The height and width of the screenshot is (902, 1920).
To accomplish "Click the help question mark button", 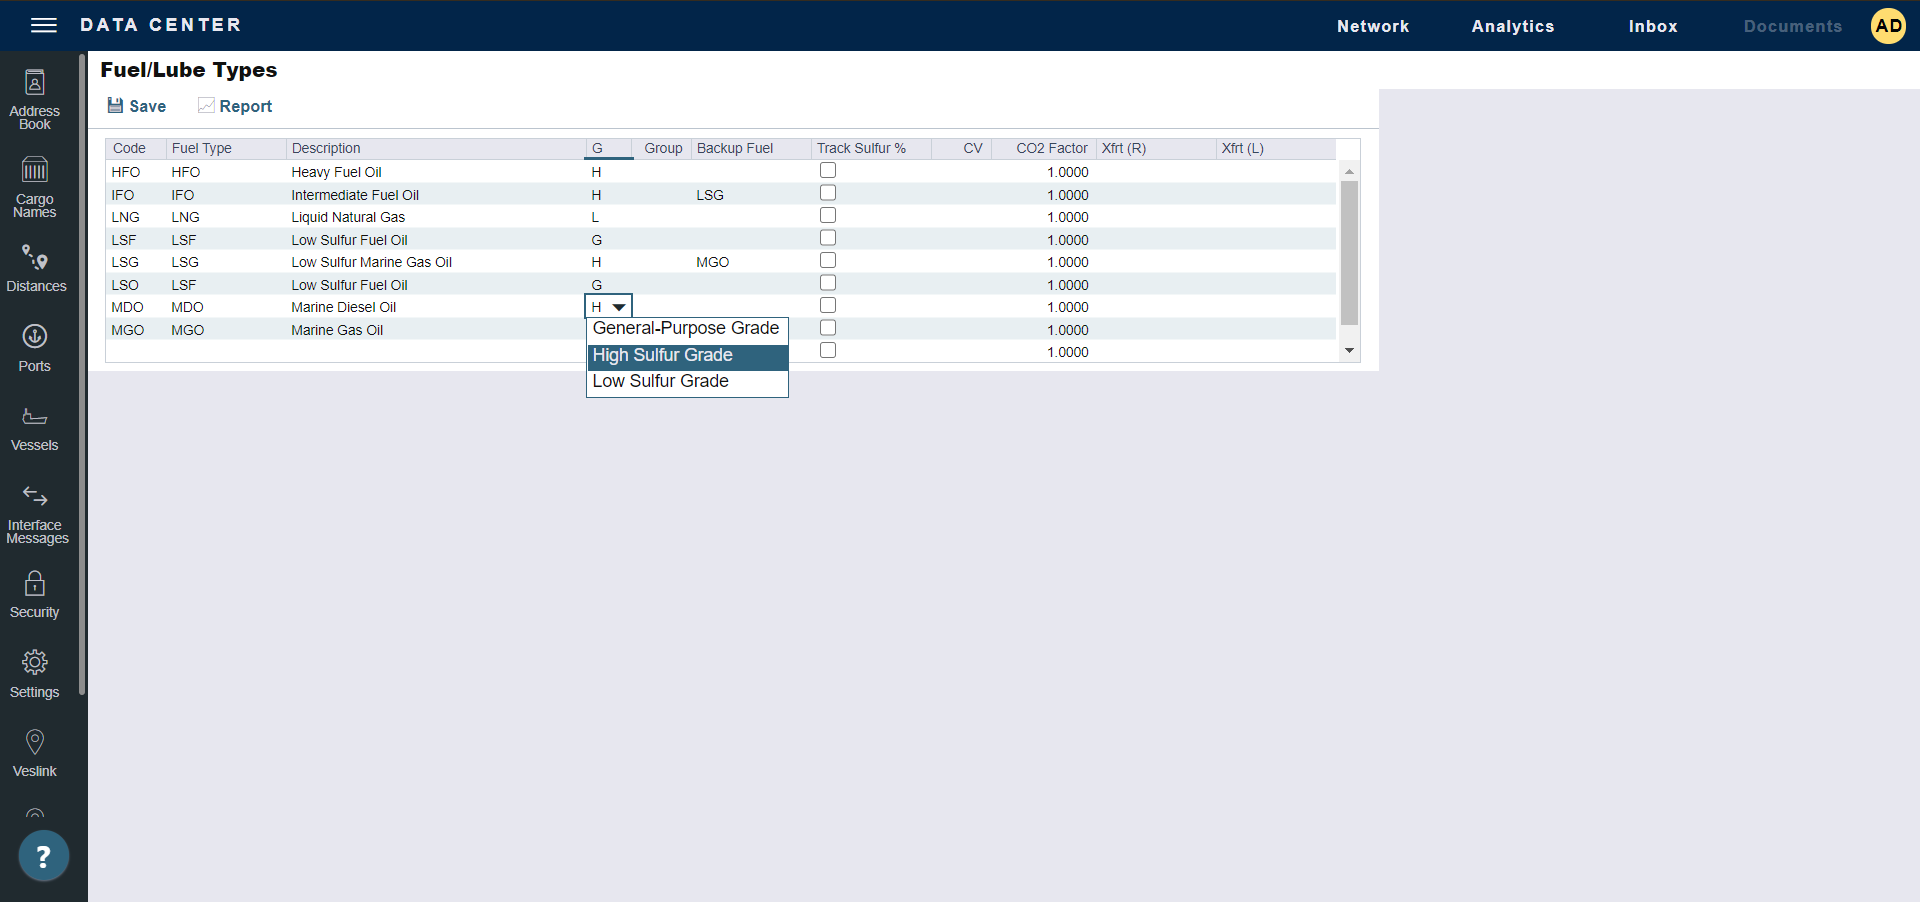I will click(43, 856).
